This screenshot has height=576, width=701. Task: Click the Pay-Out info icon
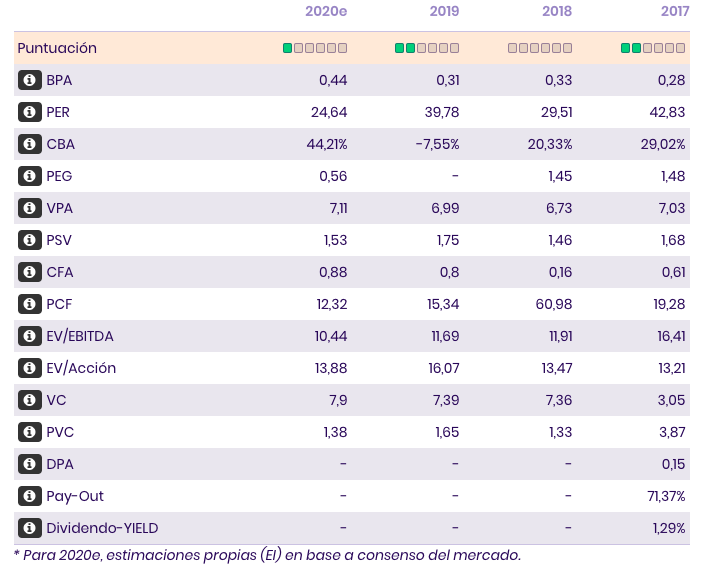30,496
